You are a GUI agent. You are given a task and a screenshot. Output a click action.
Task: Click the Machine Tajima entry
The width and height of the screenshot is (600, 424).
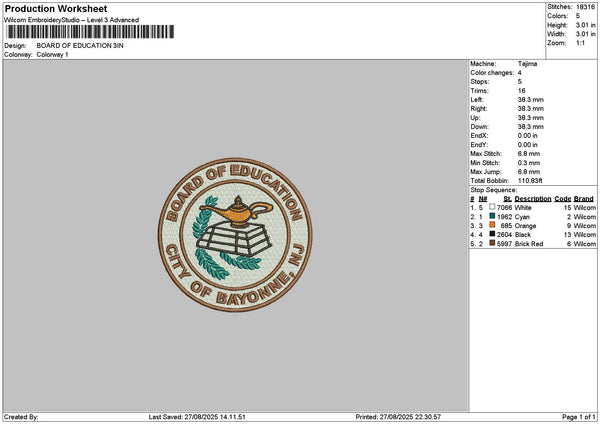click(x=504, y=64)
